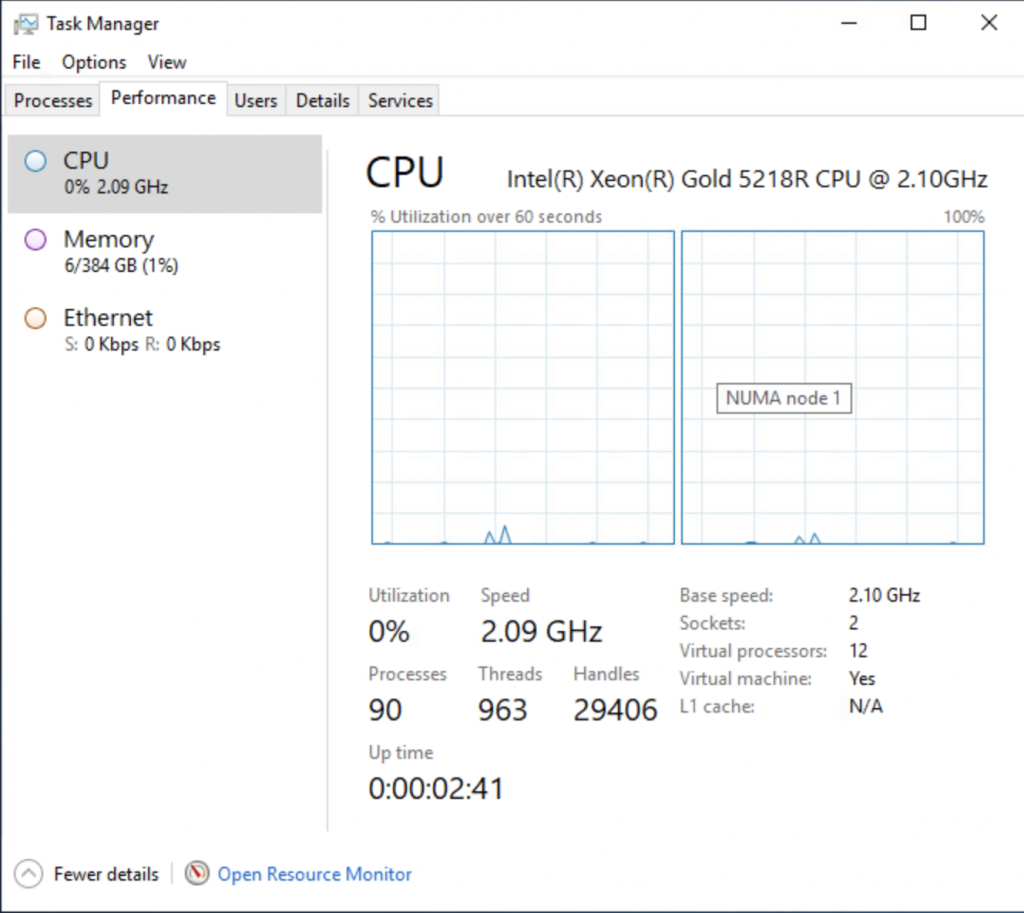Select the Performance tab

[x=163, y=98]
